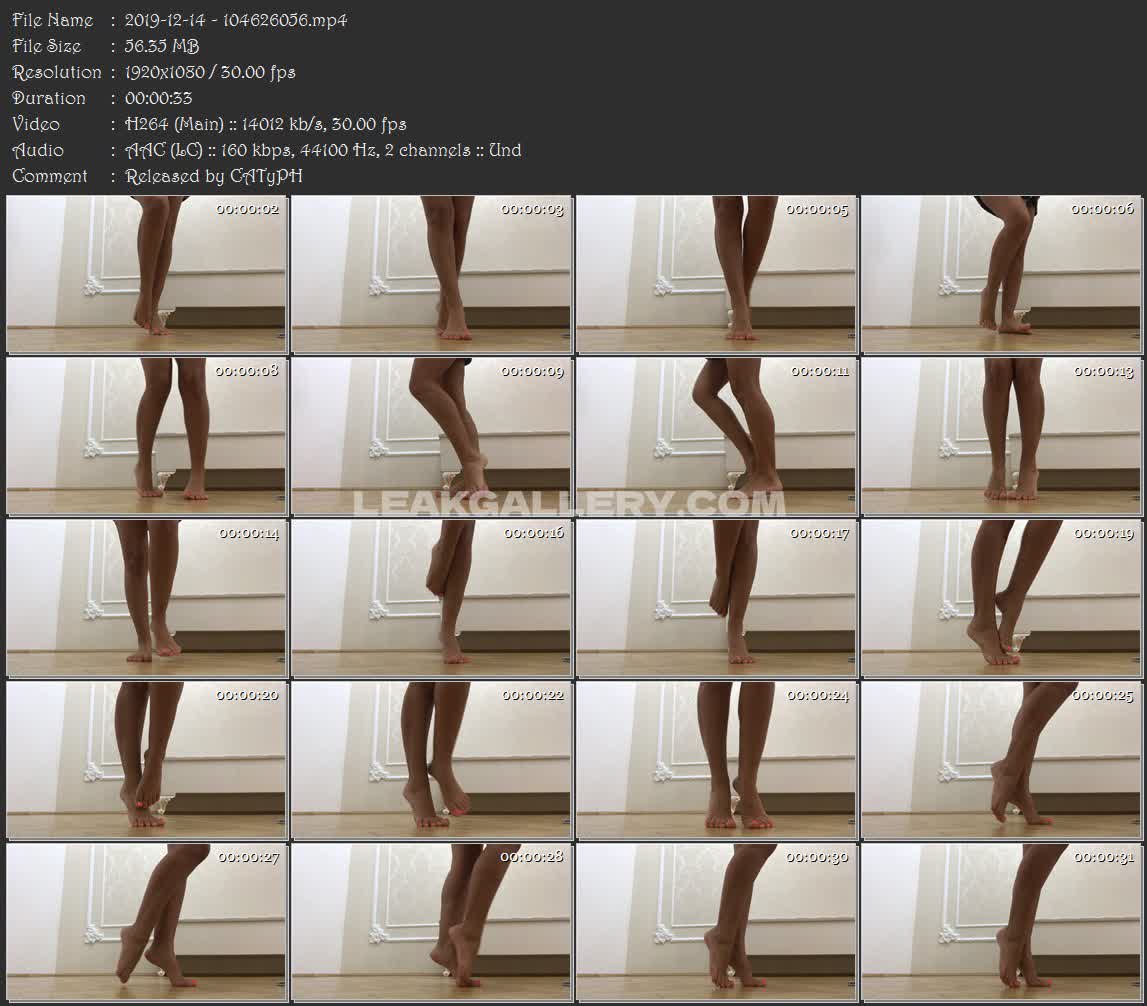Open the thumbnail marked 00:00:16
This screenshot has height=1006, width=1147.
431,598
